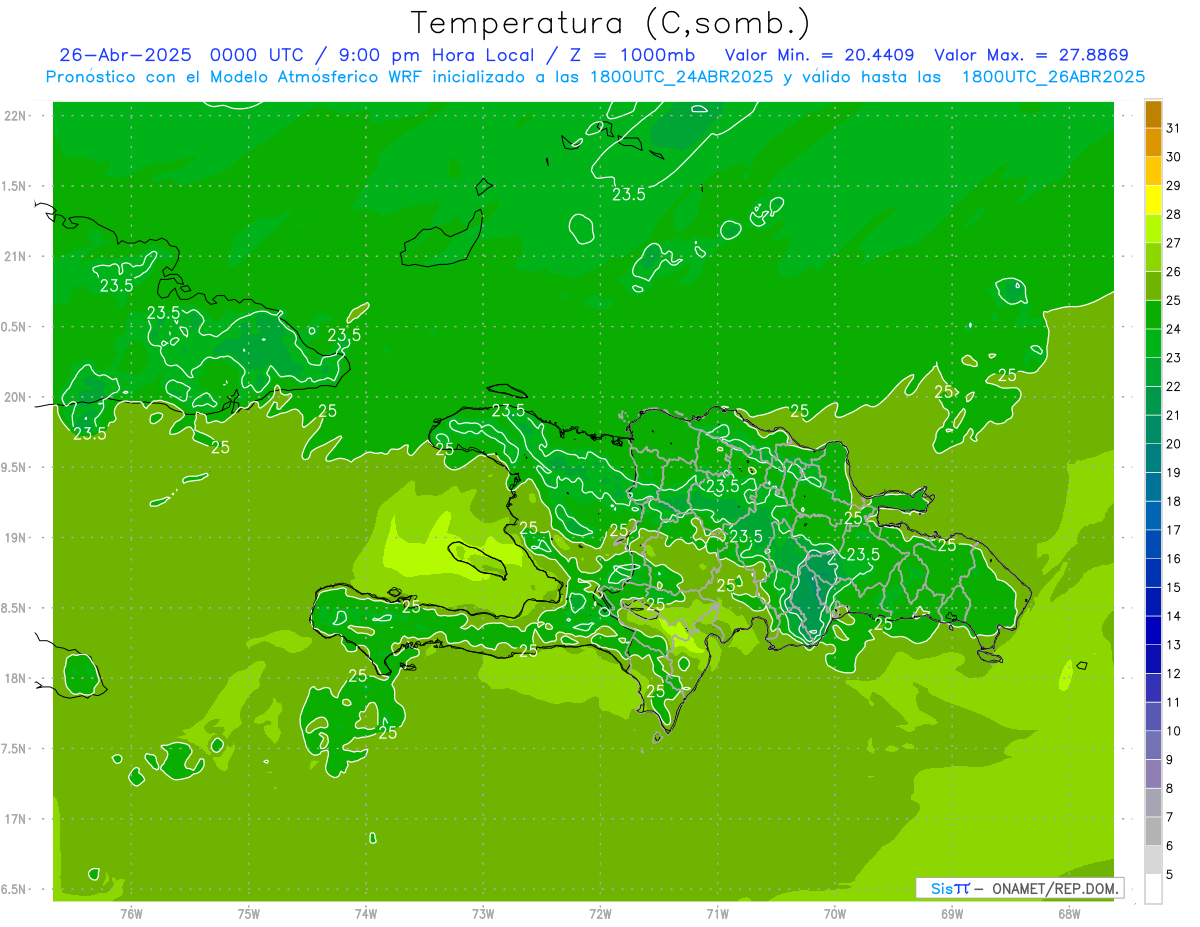Pick the teal legend swatch between 19 and 20
The height and width of the screenshot is (927, 1200).
point(1153,459)
